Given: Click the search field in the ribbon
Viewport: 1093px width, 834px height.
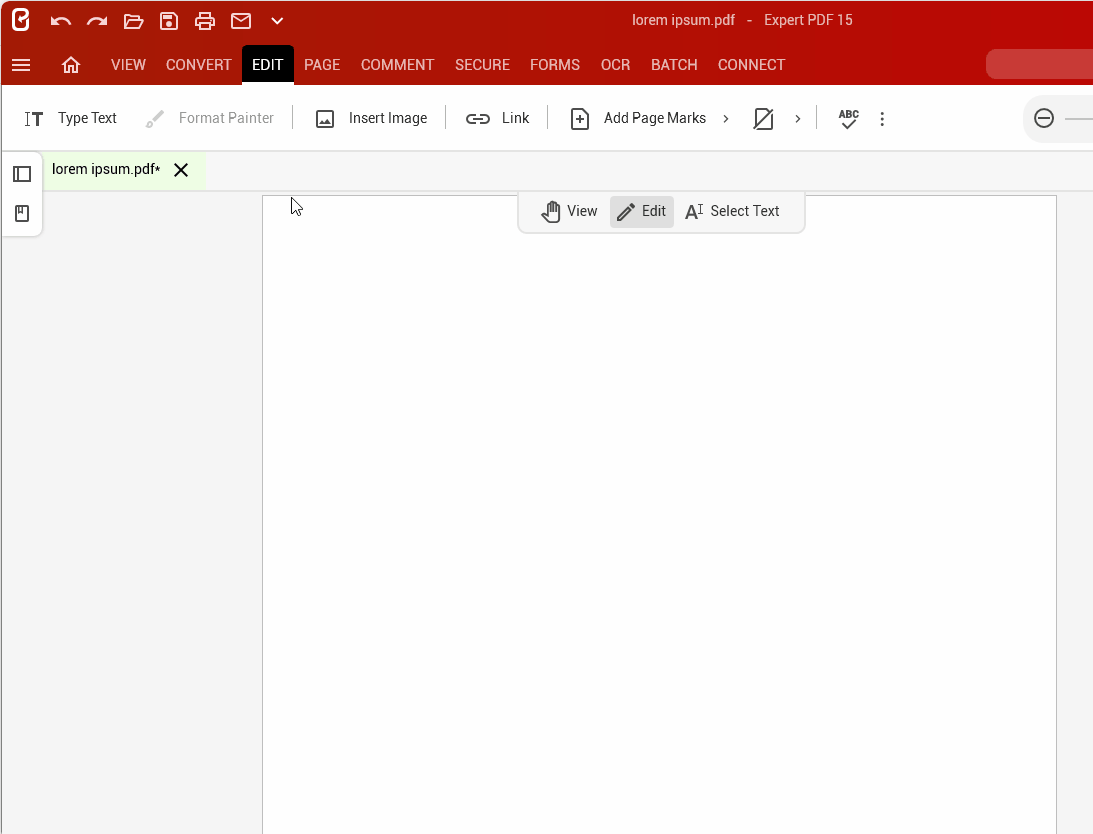Looking at the screenshot, I should [x=1039, y=64].
